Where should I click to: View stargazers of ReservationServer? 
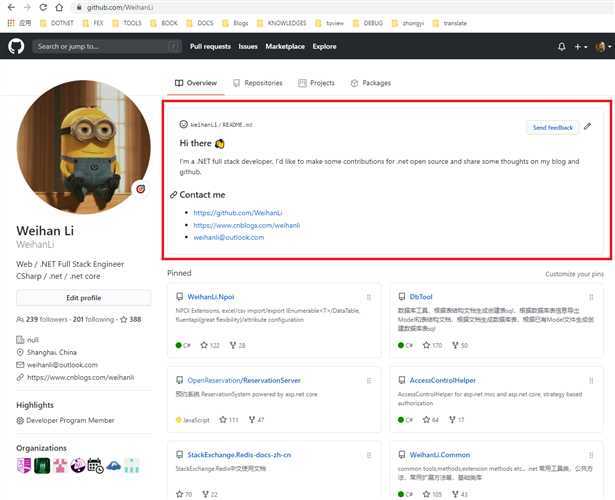click(229, 420)
